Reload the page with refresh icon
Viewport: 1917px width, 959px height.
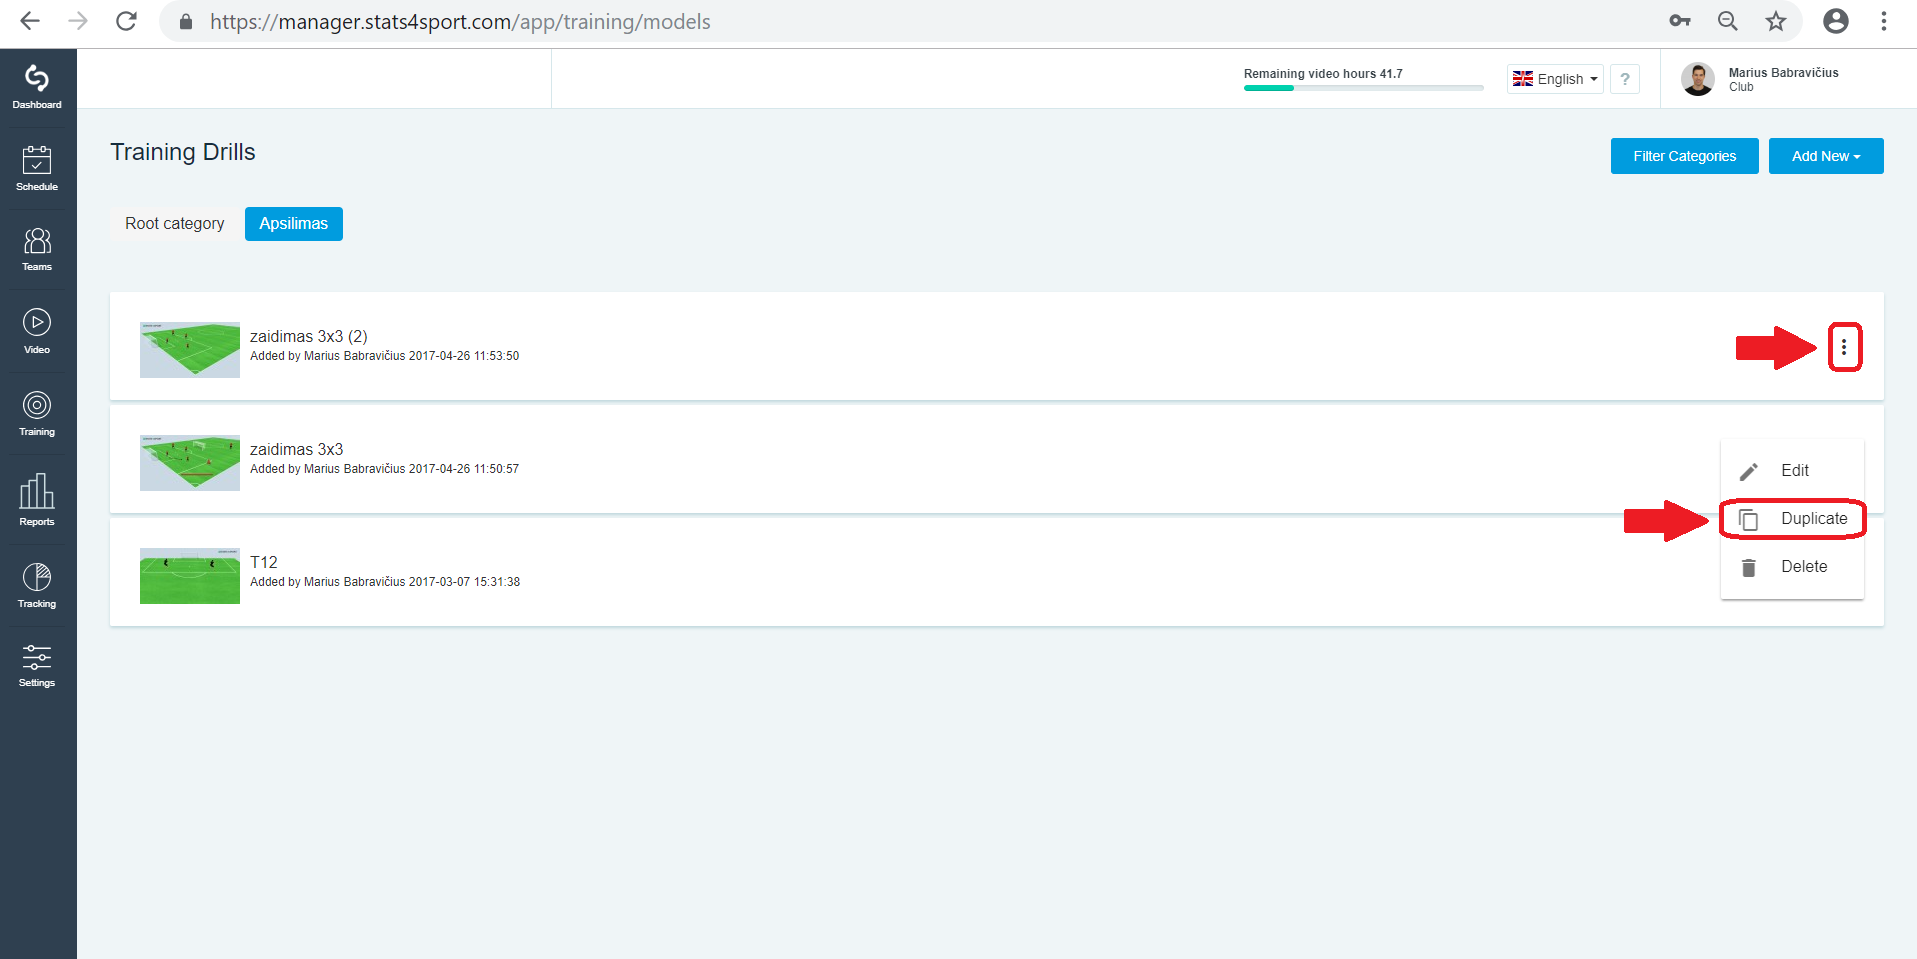pyautogui.click(x=126, y=21)
